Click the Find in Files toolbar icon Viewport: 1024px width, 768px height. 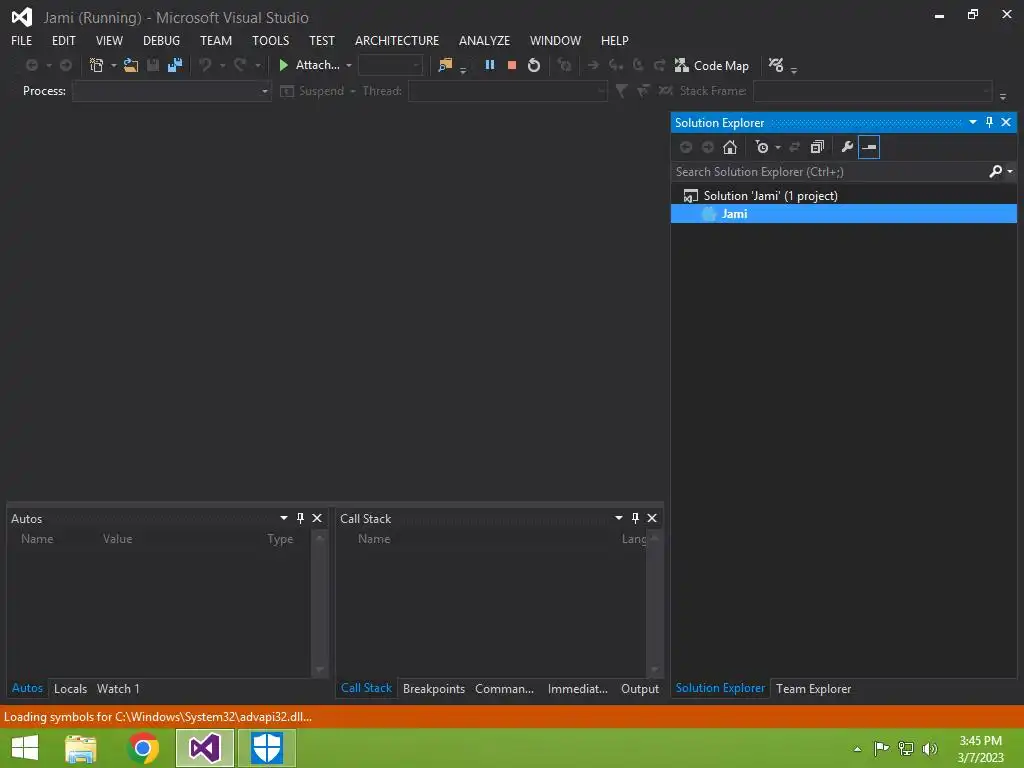coord(445,65)
